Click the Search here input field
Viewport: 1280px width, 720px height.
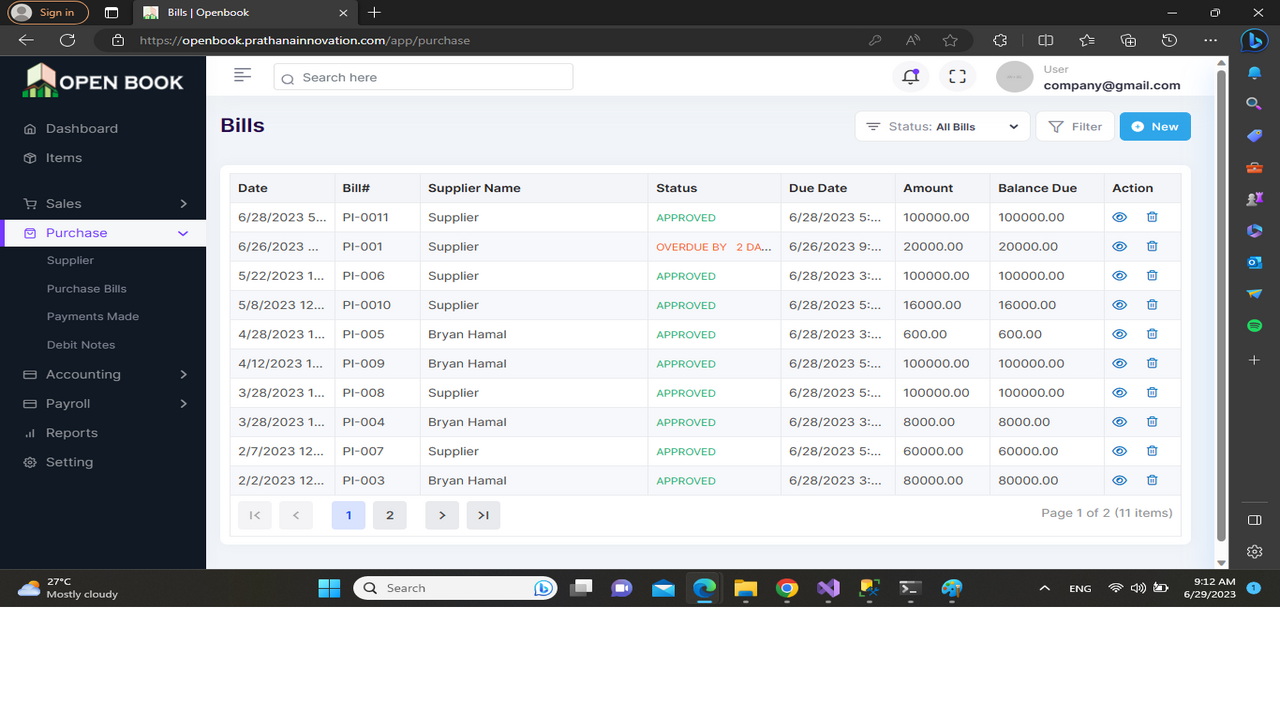click(422, 76)
